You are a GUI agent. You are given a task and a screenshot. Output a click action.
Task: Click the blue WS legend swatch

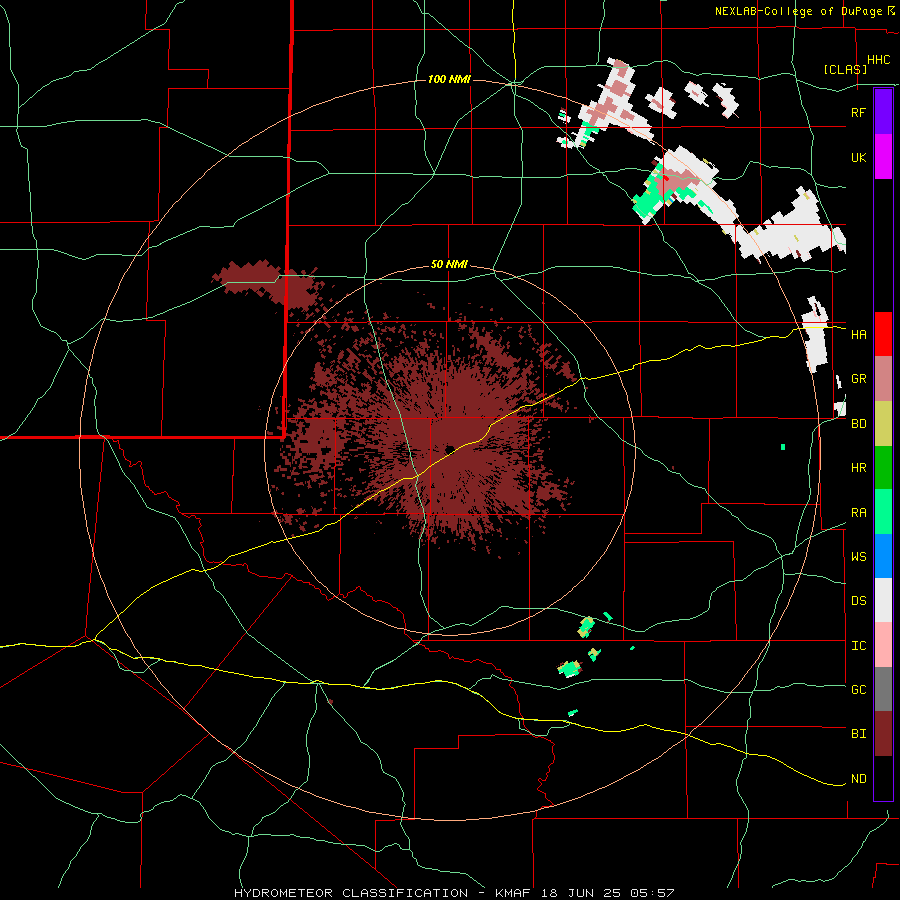coord(883,556)
